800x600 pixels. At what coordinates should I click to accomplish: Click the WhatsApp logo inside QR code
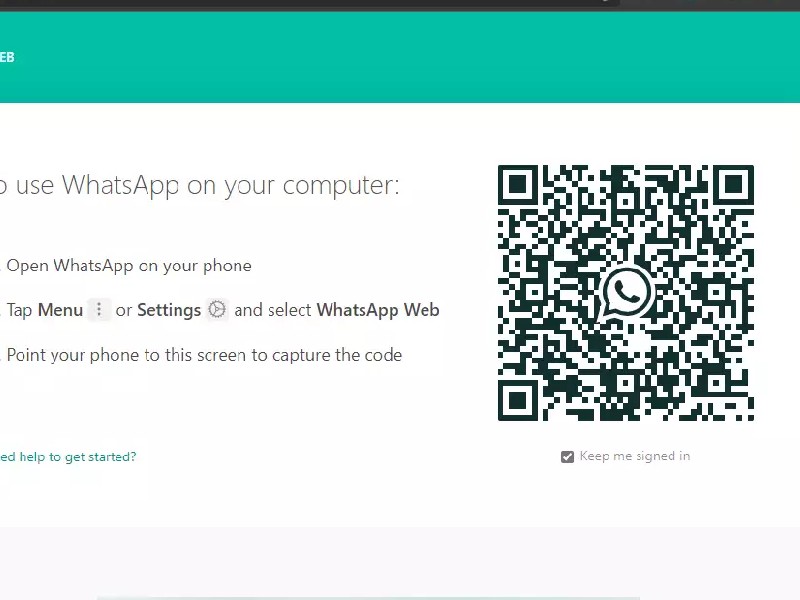627,293
